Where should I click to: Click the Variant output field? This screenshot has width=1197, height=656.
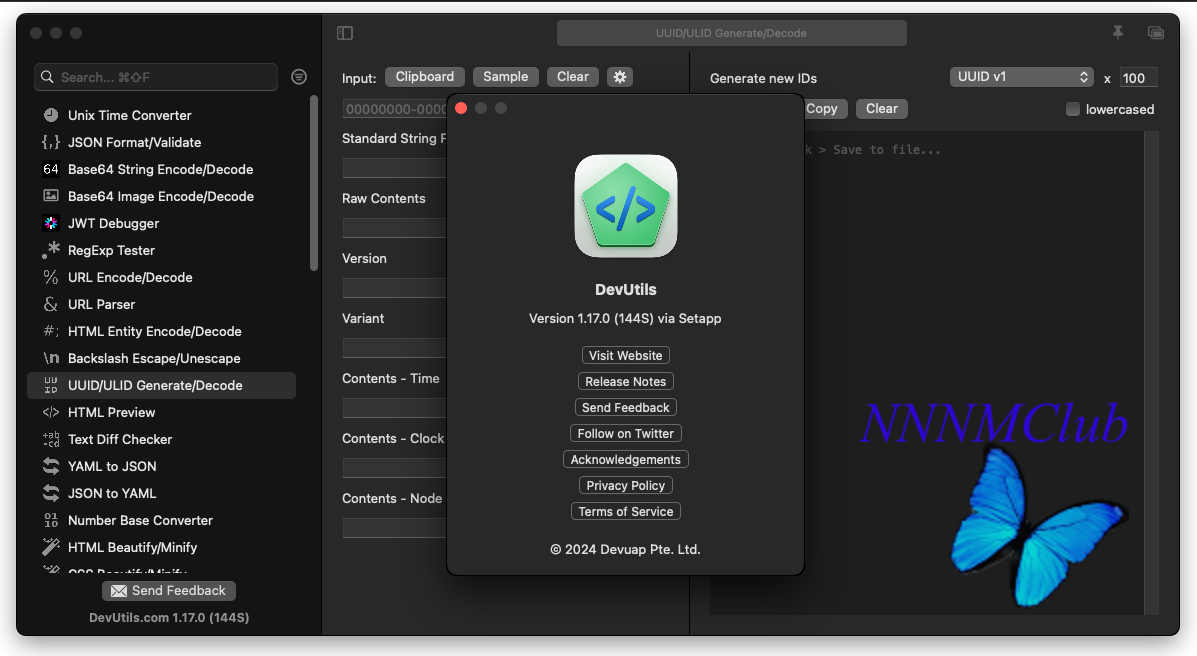[x=395, y=348]
